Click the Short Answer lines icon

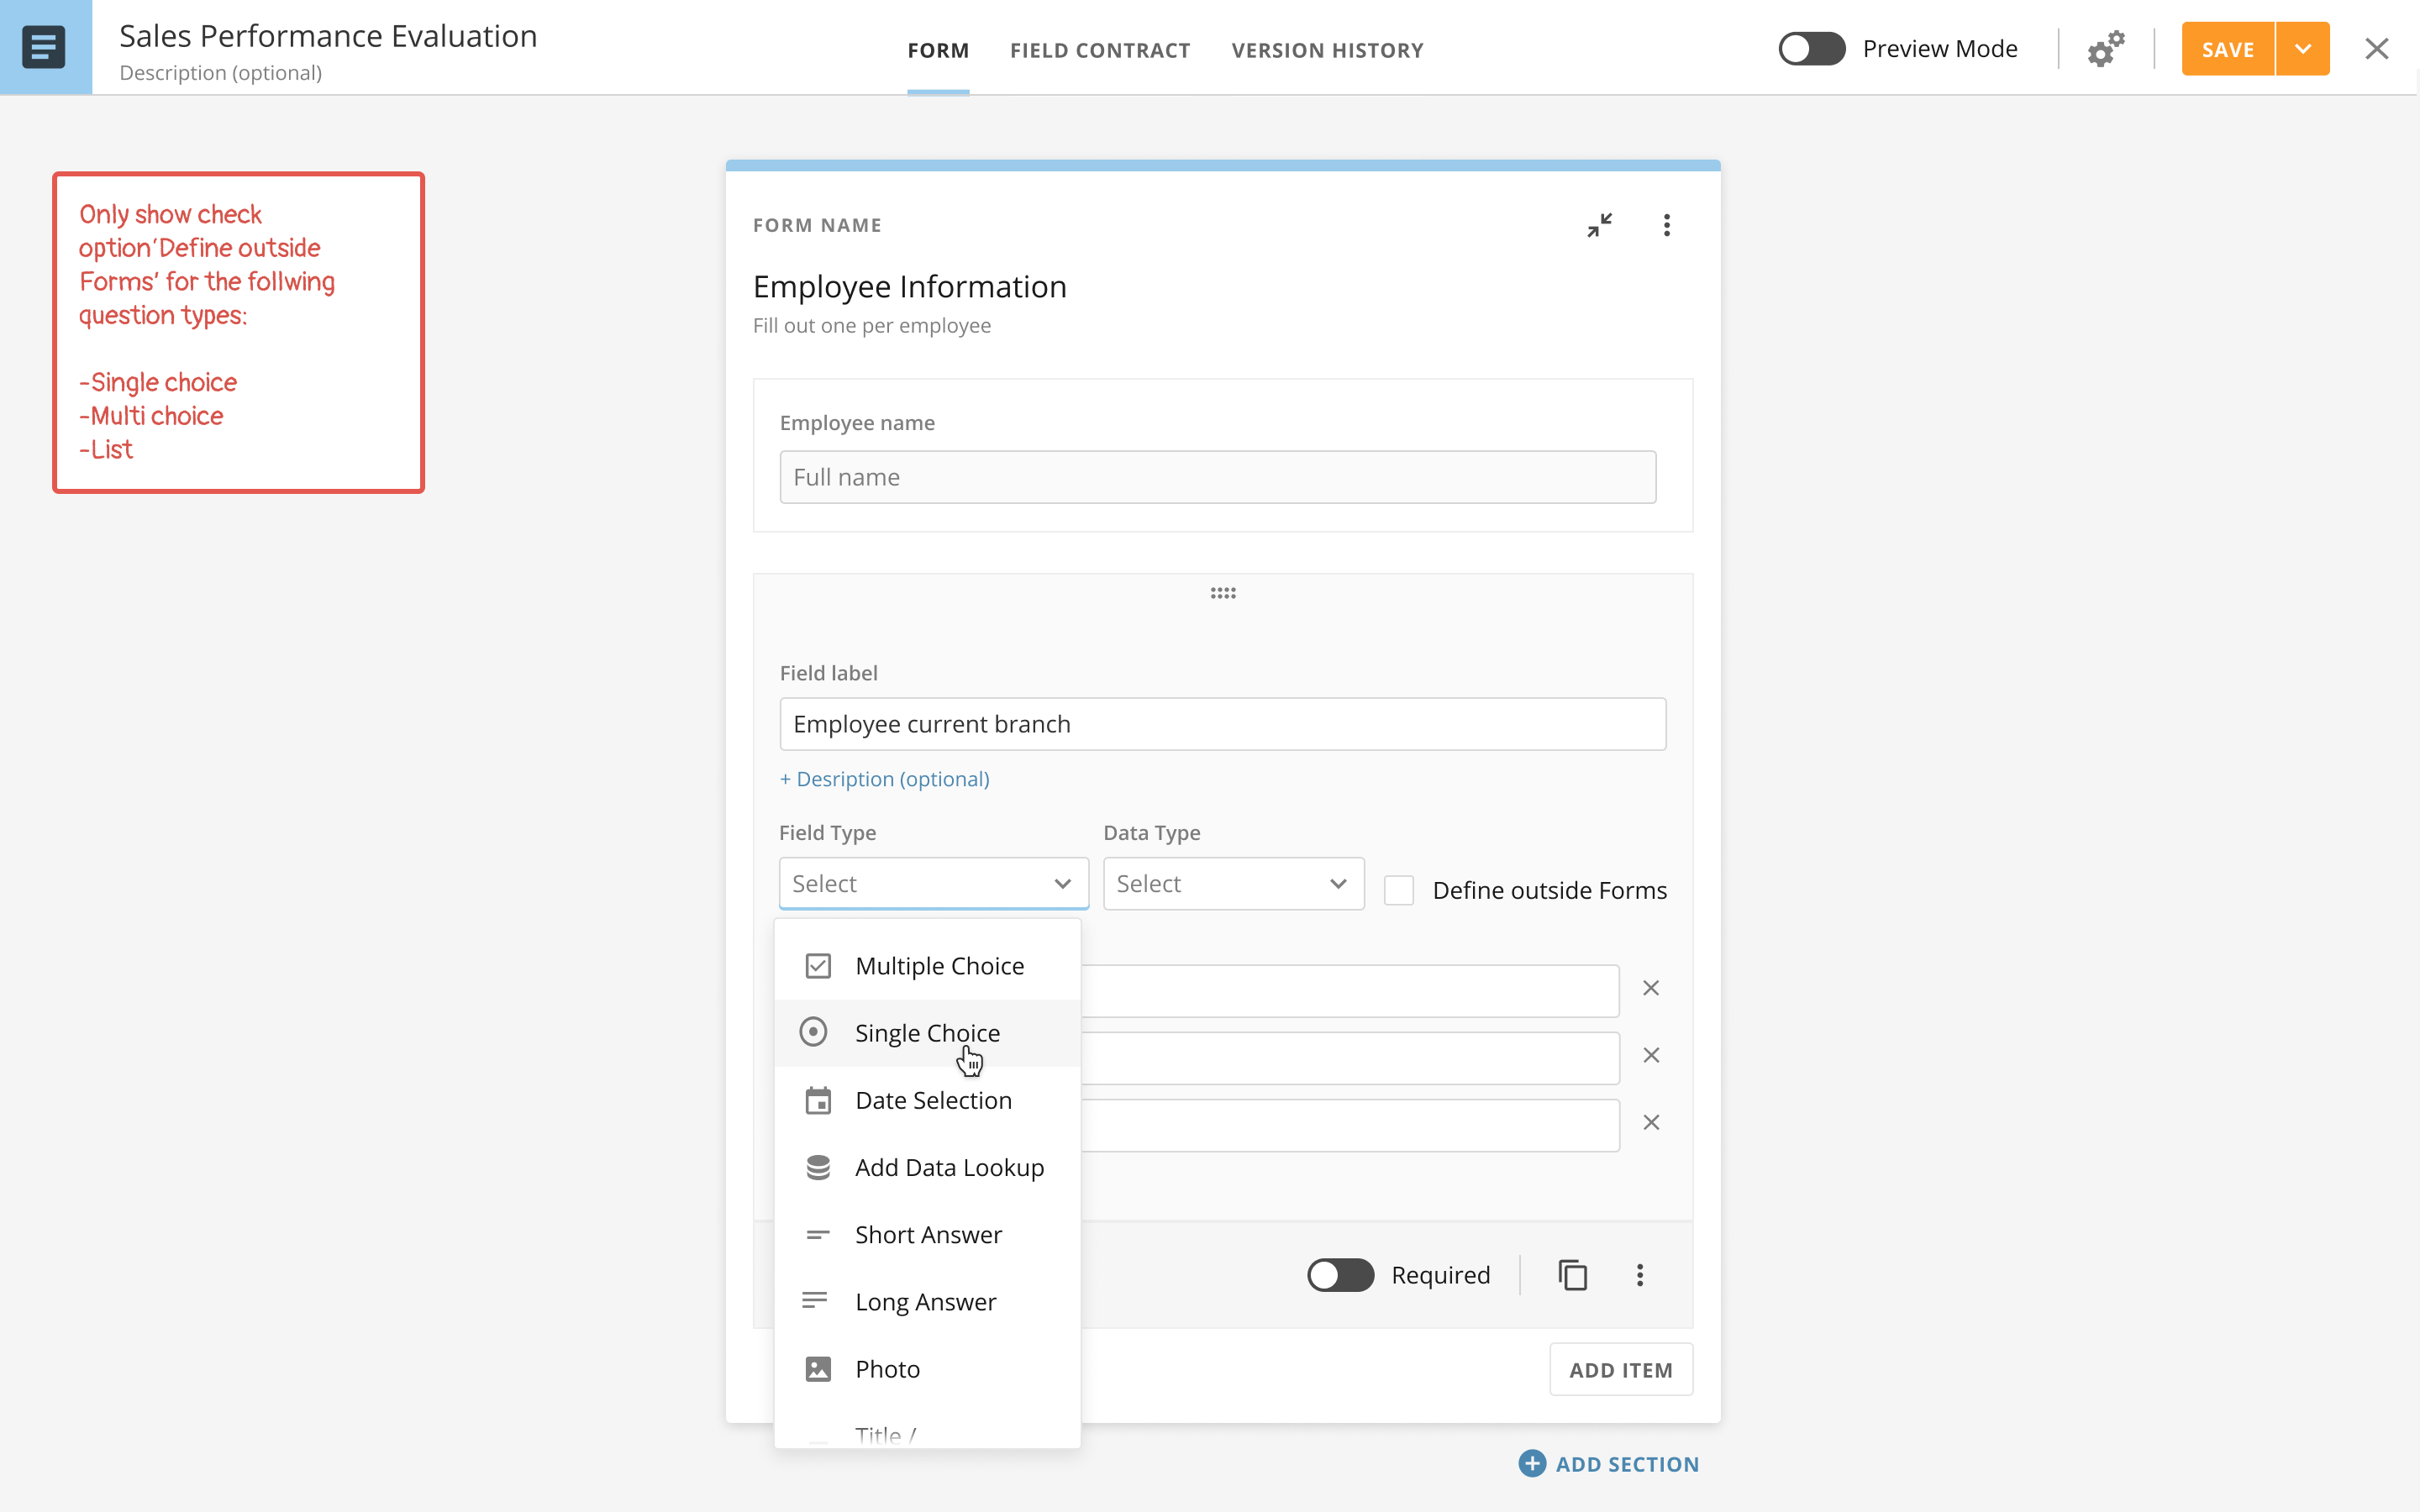click(x=818, y=1235)
